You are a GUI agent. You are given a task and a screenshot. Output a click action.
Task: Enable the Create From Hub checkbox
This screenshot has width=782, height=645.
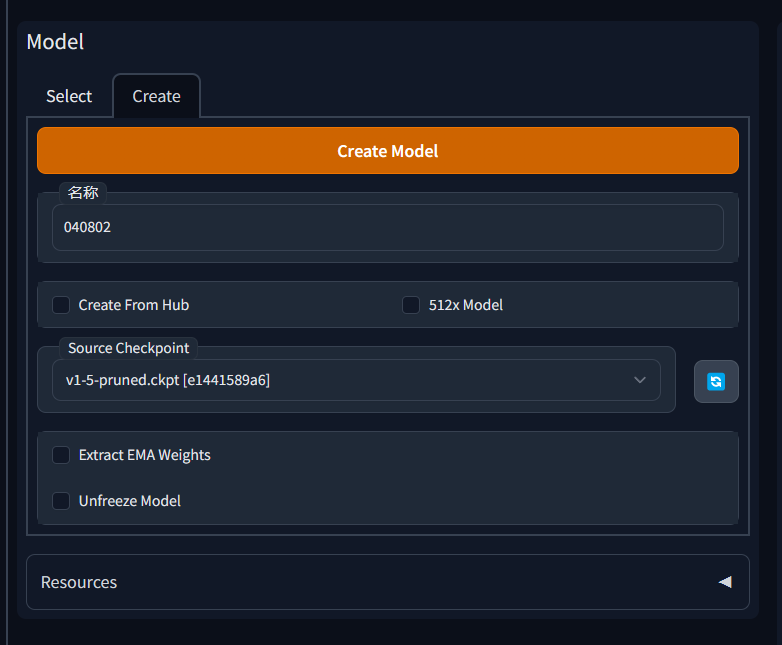[61, 305]
